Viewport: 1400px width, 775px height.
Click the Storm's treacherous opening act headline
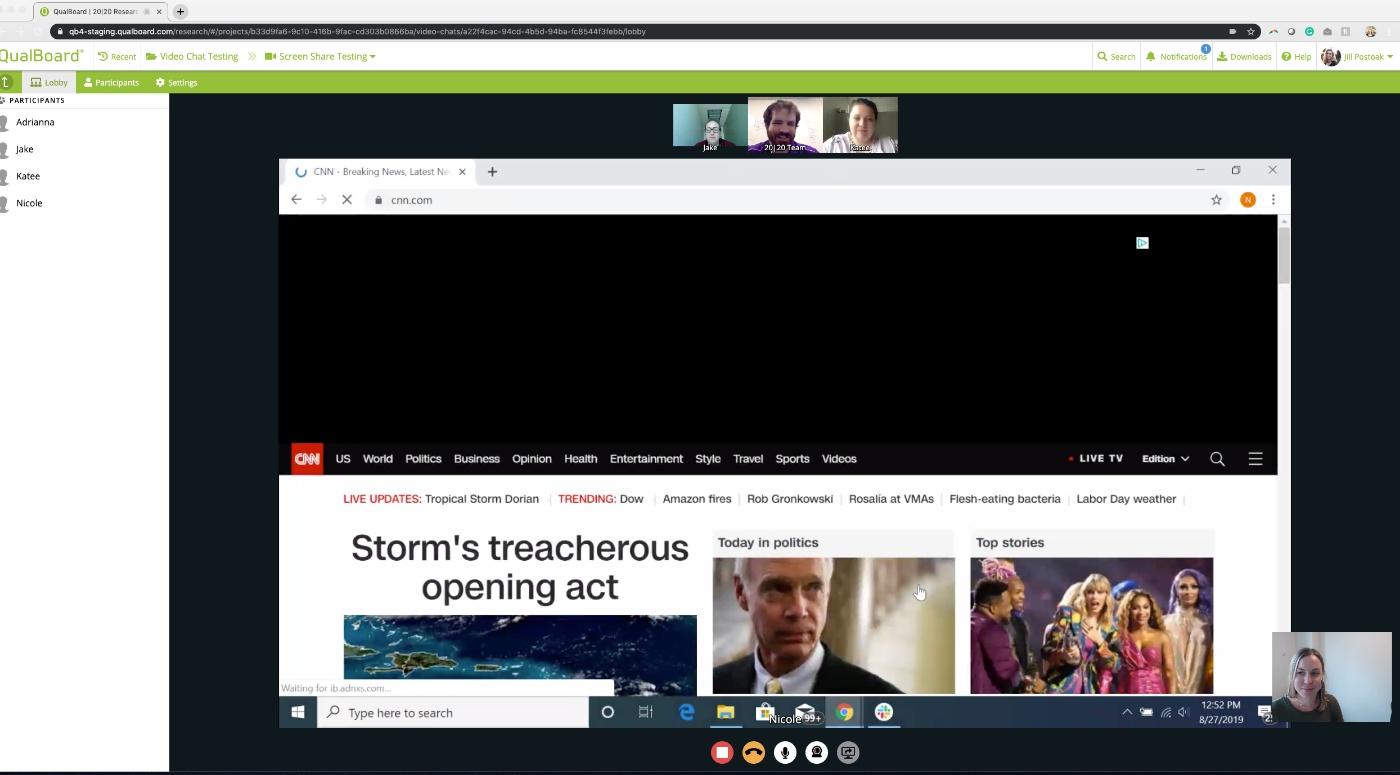(x=520, y=567)
